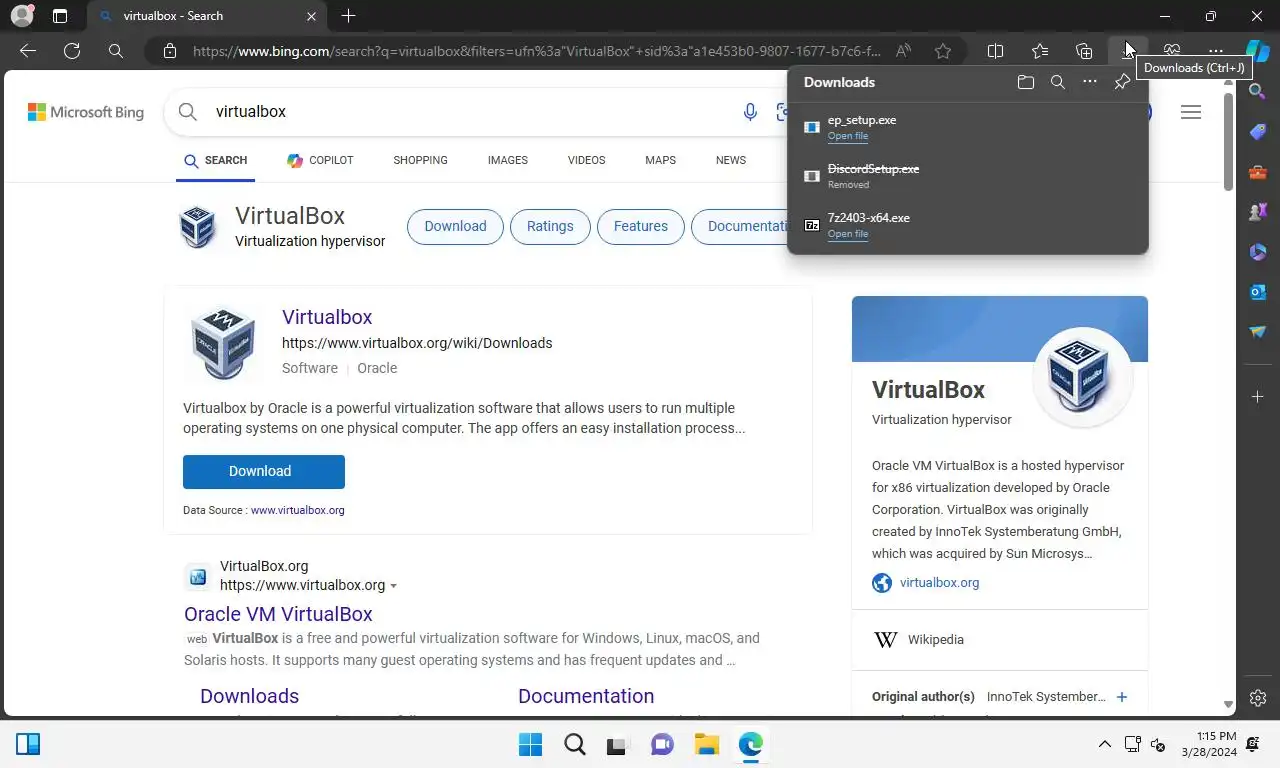Switch to the VIDEOS tab
The width and height of the screenshot is (1280, 768).
(x=586, y=160)
